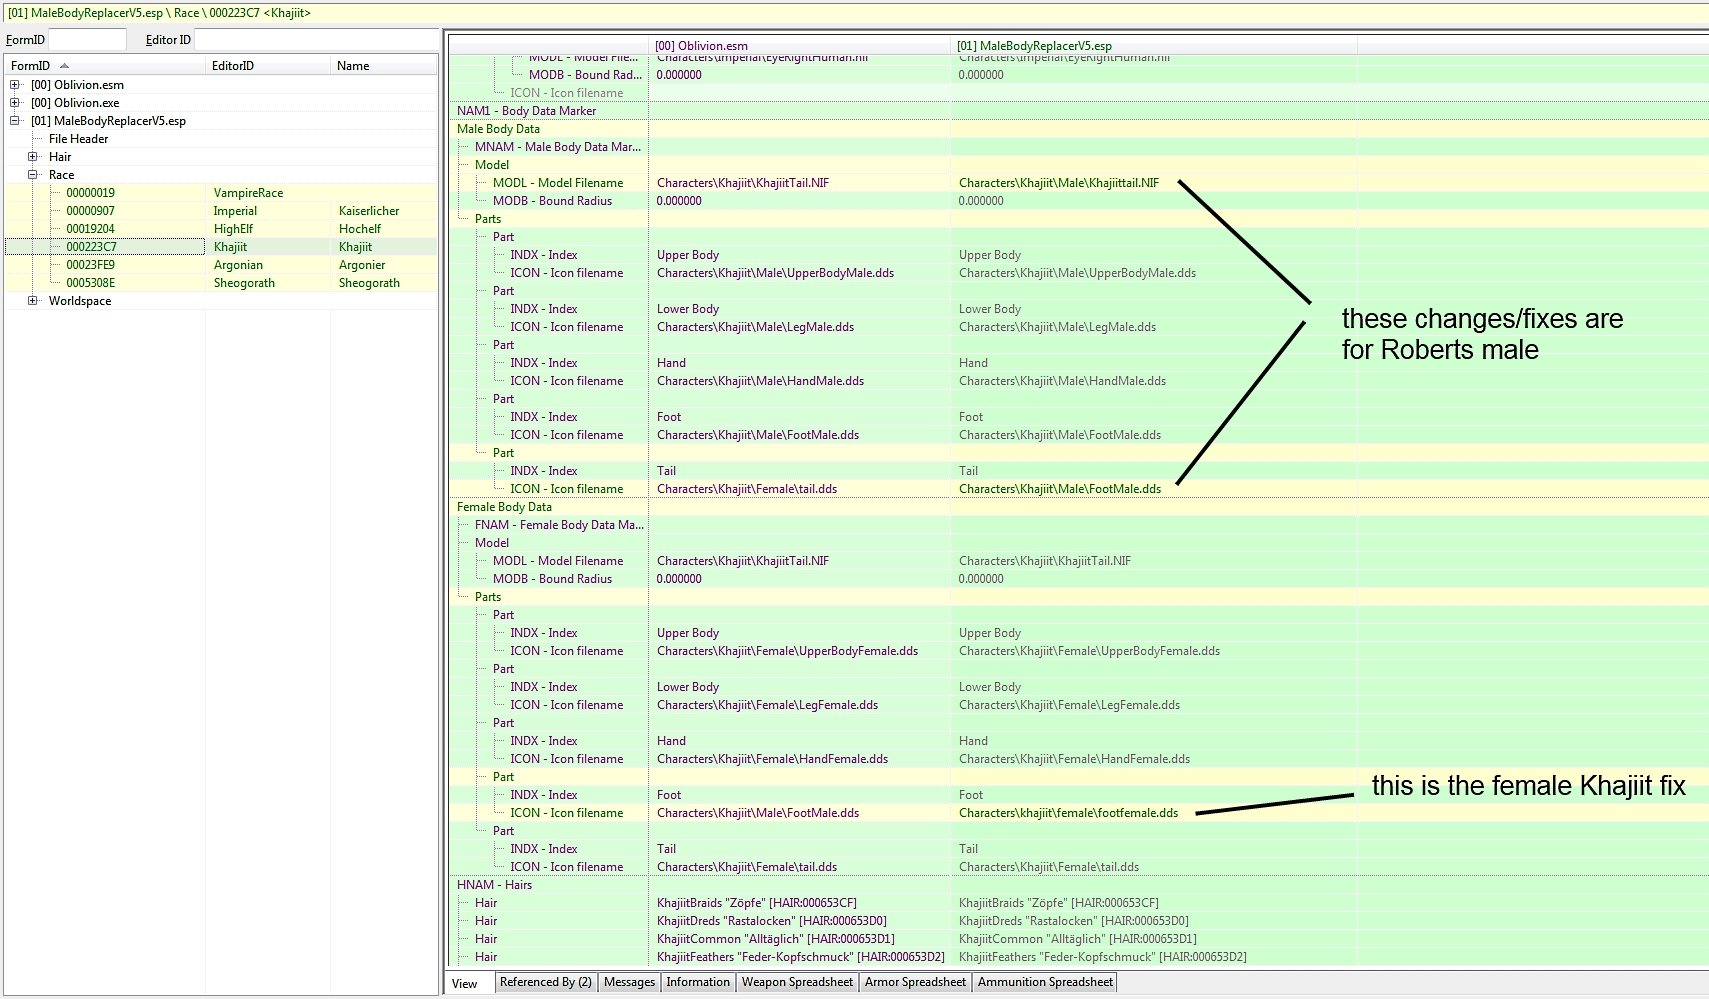This screenshot has height=999, width=1709.
Task: Open the Referenced By (2) tab
Action: point(546,982)
